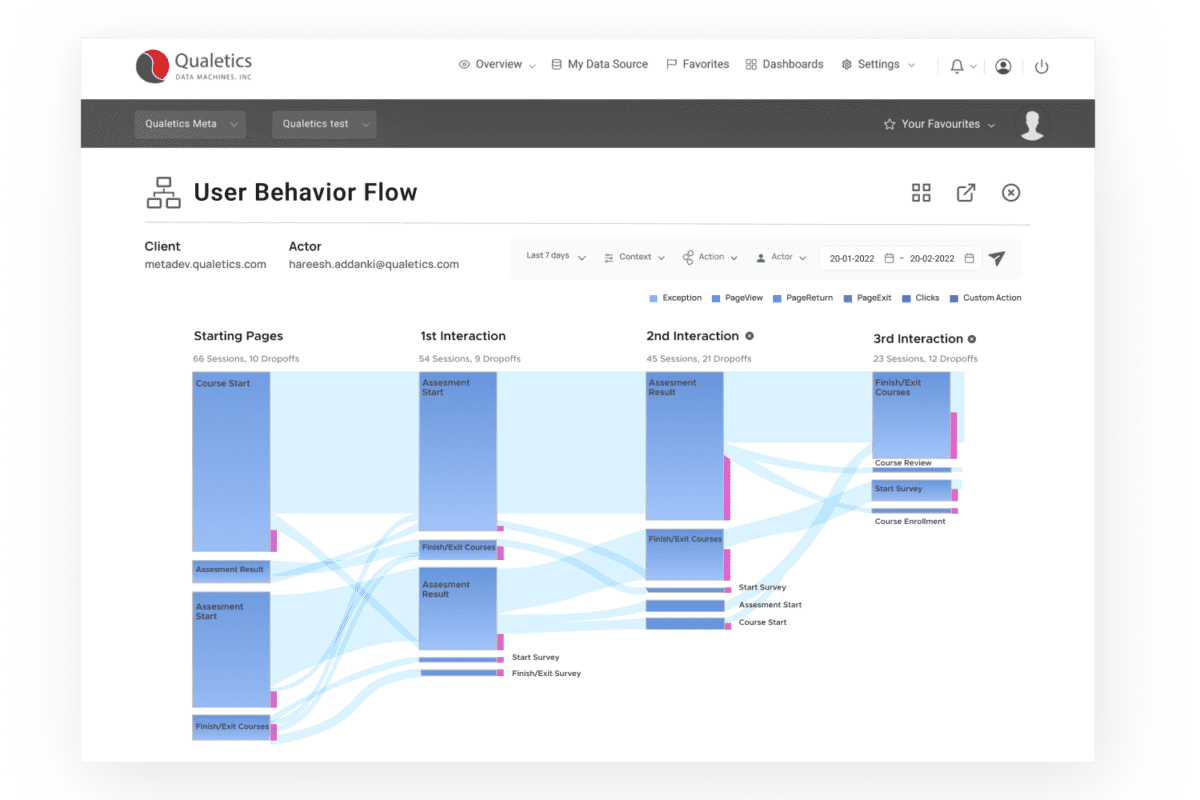
Task: Click the logout power icon
Action: 1042,64
